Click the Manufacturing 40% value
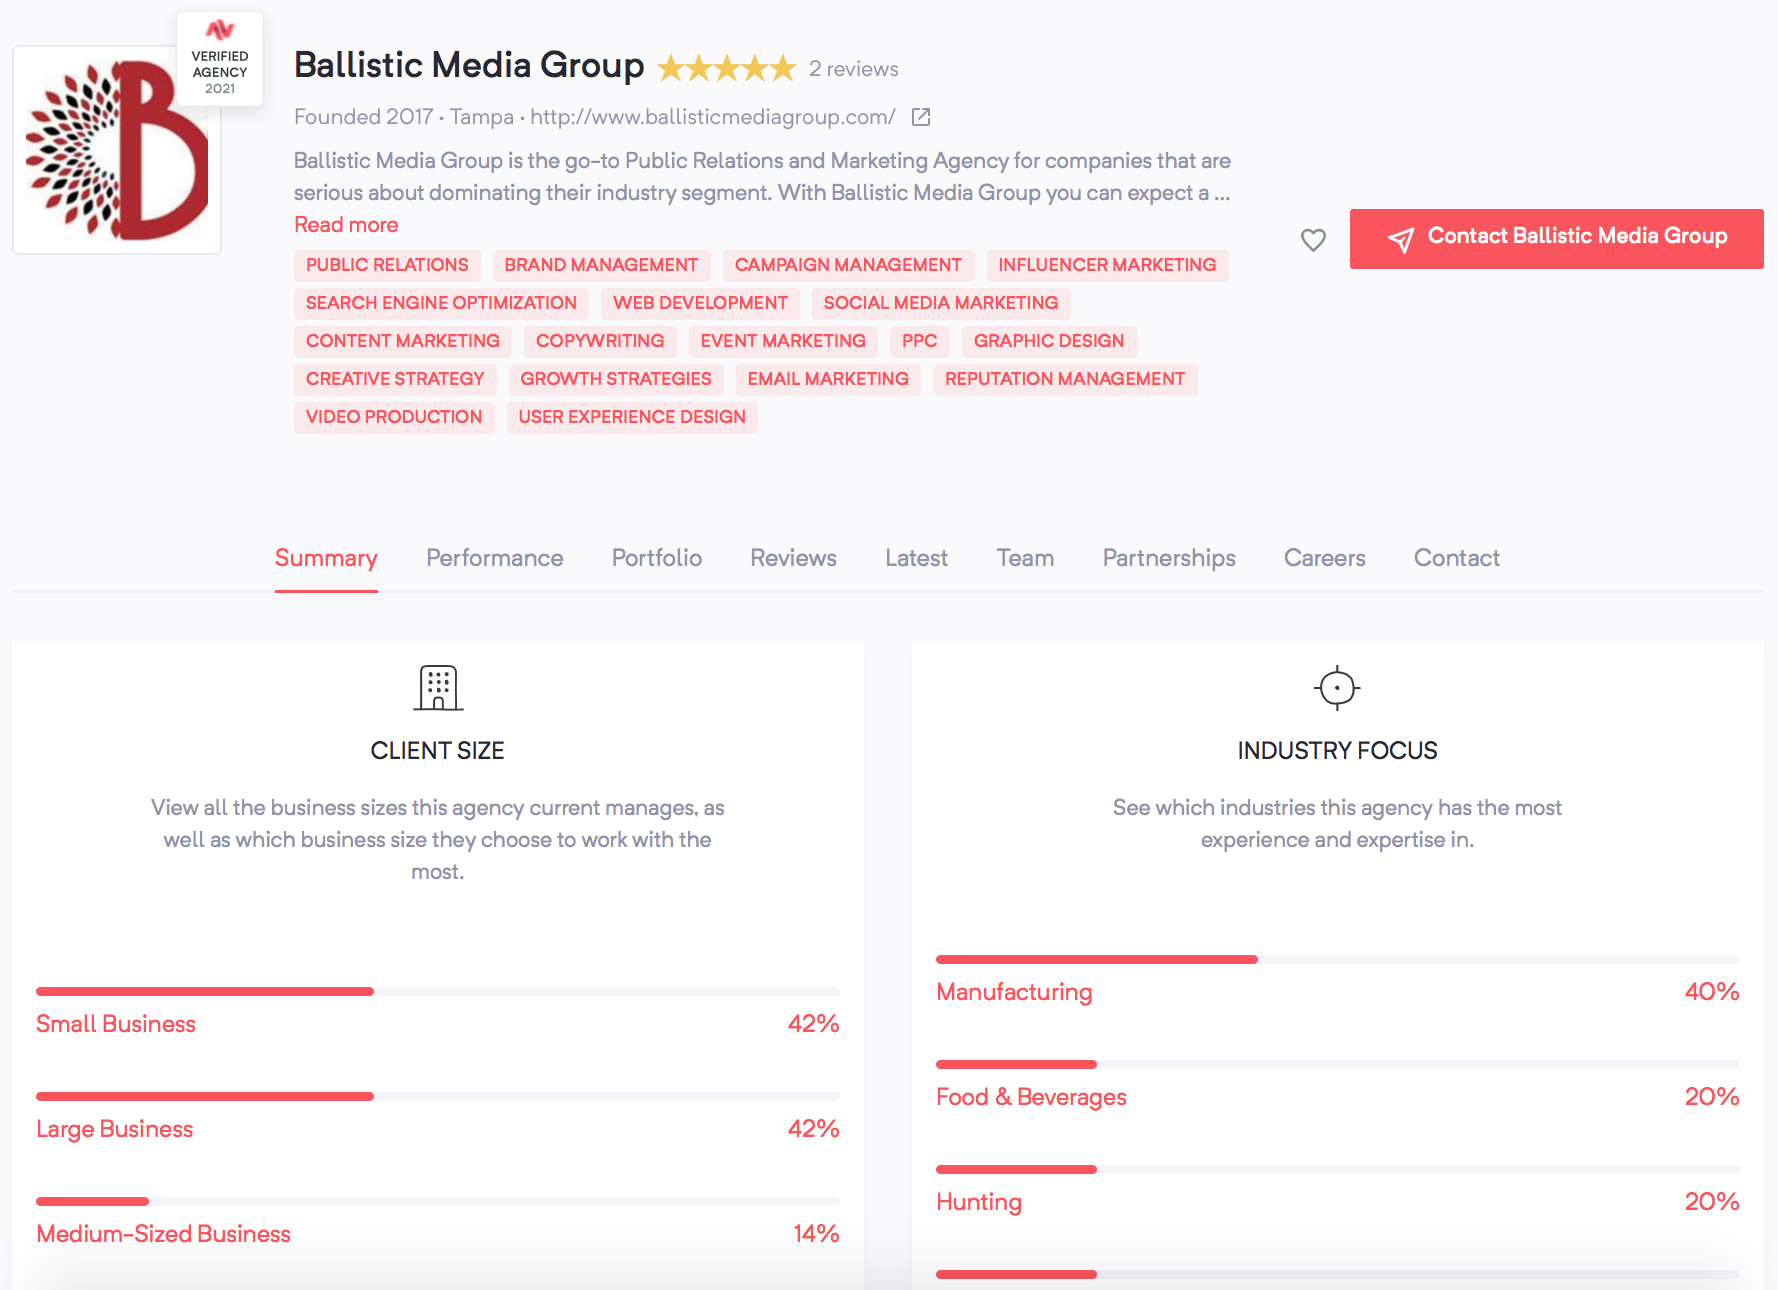Viewport: 1778px width, 1290px height. (x=1712, y=992)
